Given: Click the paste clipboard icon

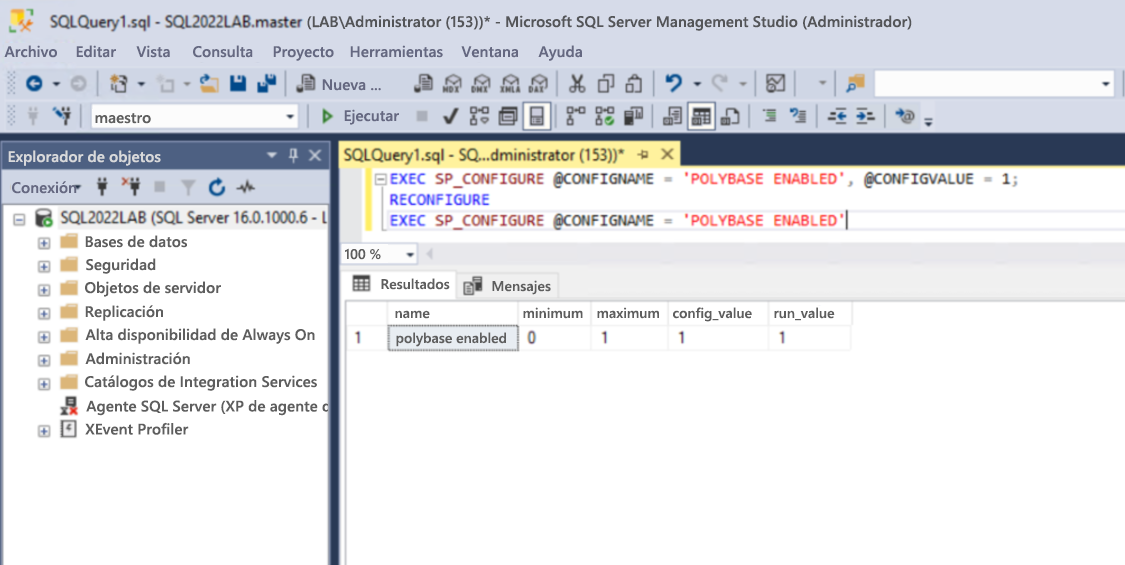Looking at the screenshot, I should click(x=634, y=84).
